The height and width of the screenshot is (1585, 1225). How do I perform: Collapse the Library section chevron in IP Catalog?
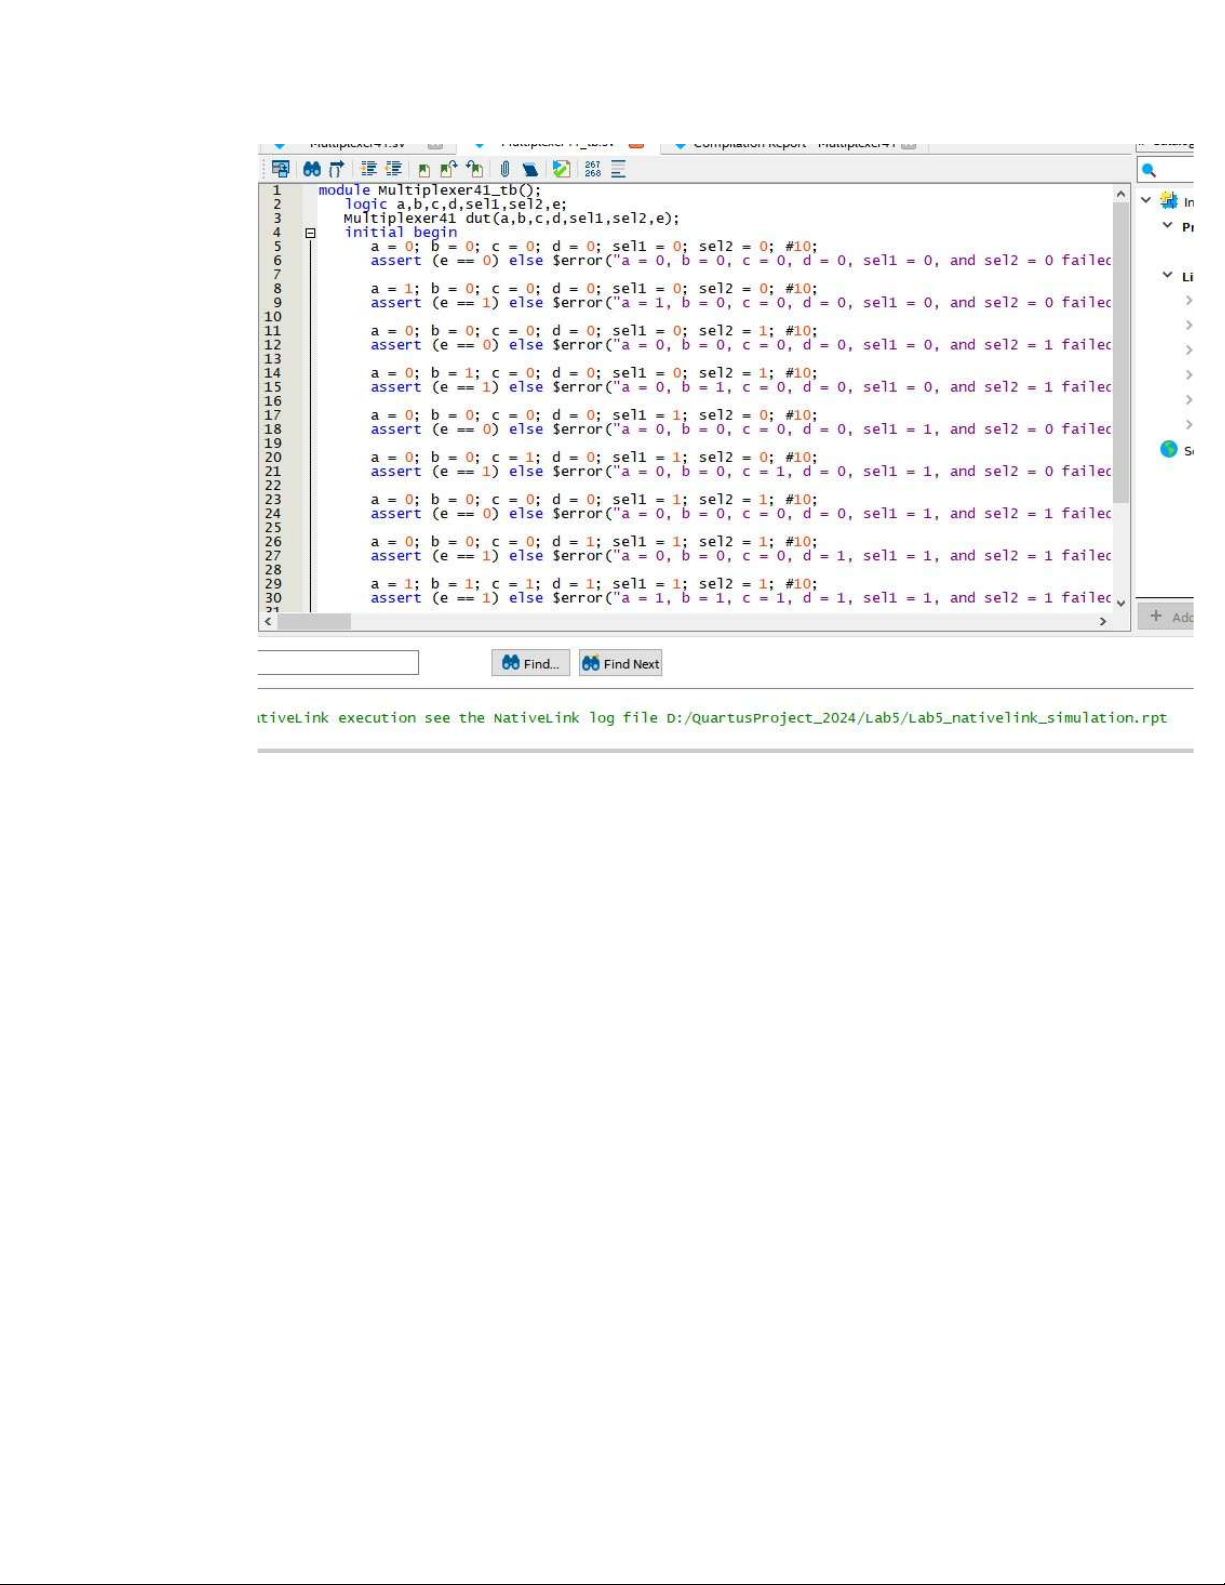1167,275
